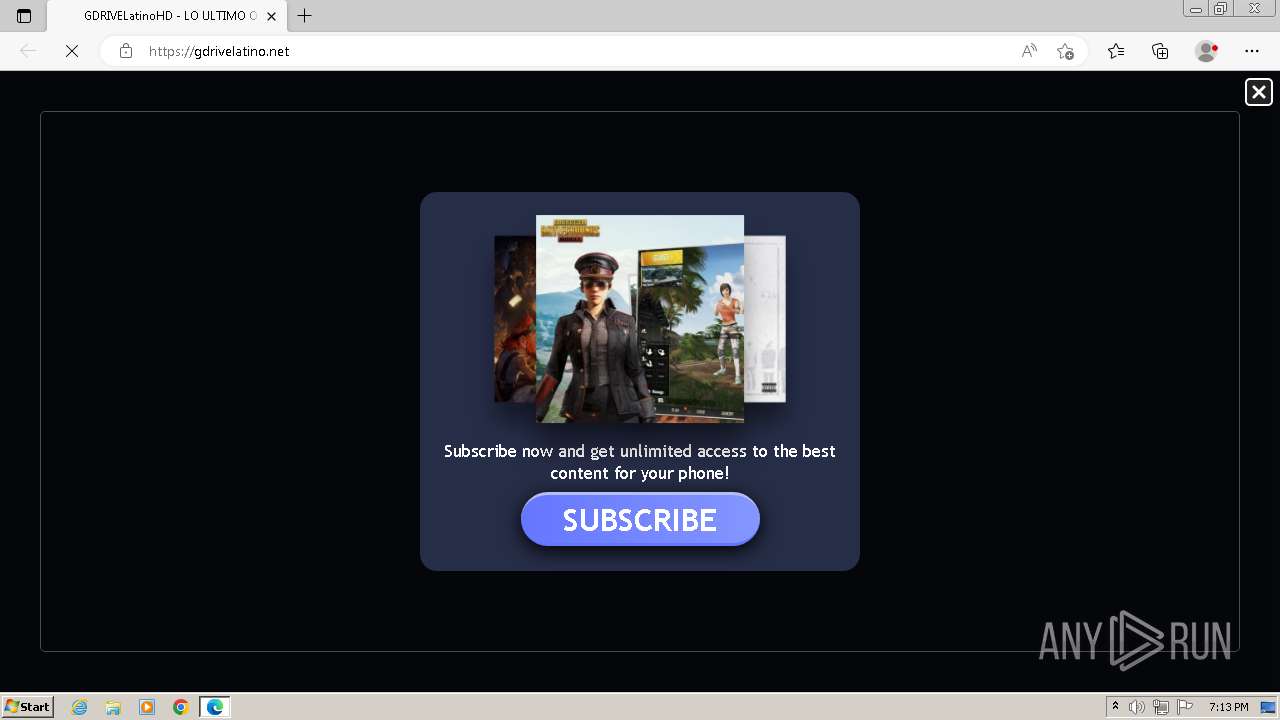1280x720 pixels.
Task: Go back to previous page
Action: pos(28,51)
